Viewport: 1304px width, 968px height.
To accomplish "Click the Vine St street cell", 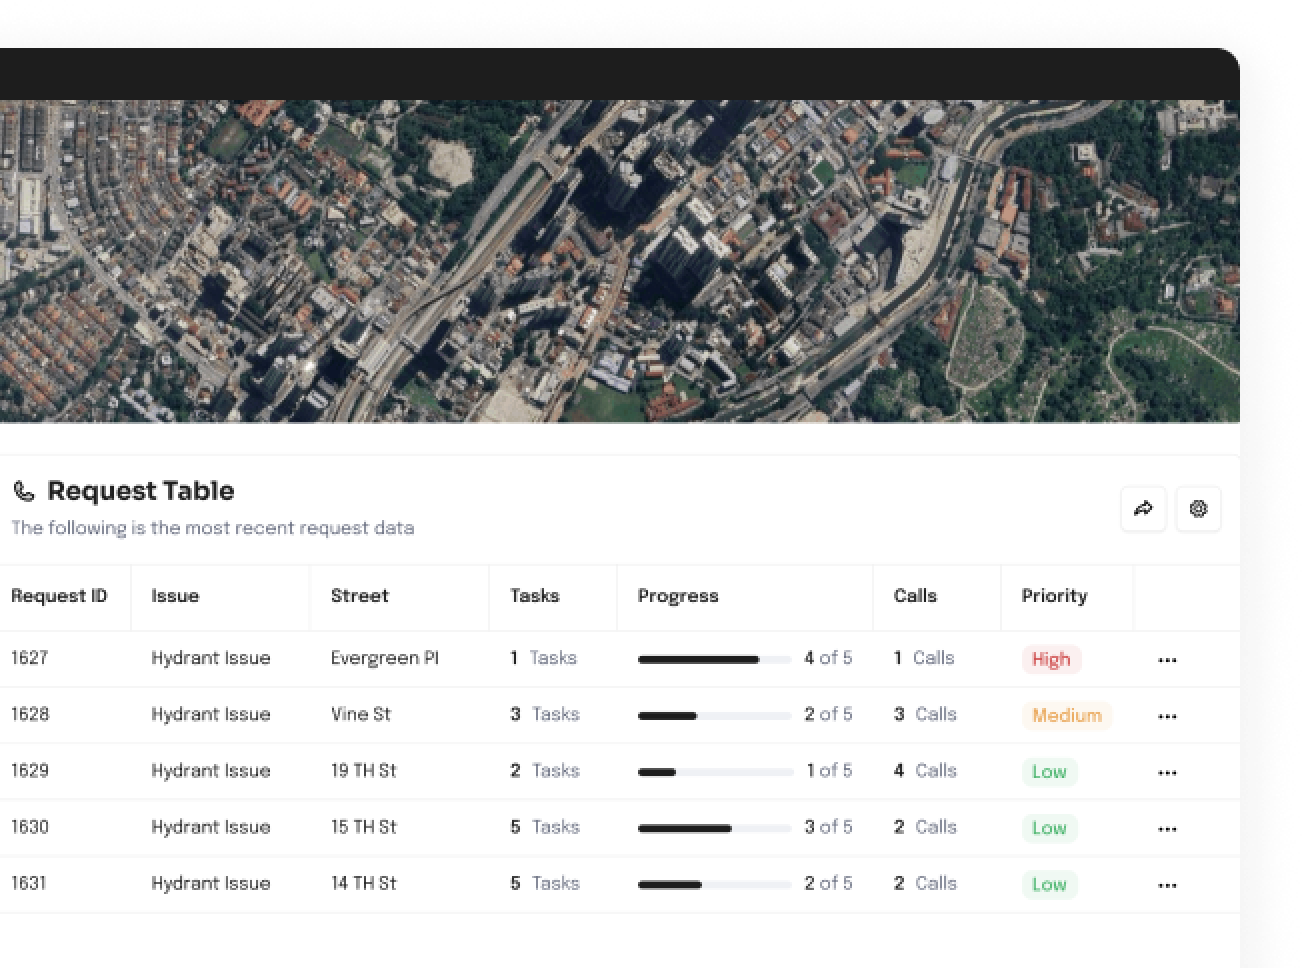I will click(361, 714).
